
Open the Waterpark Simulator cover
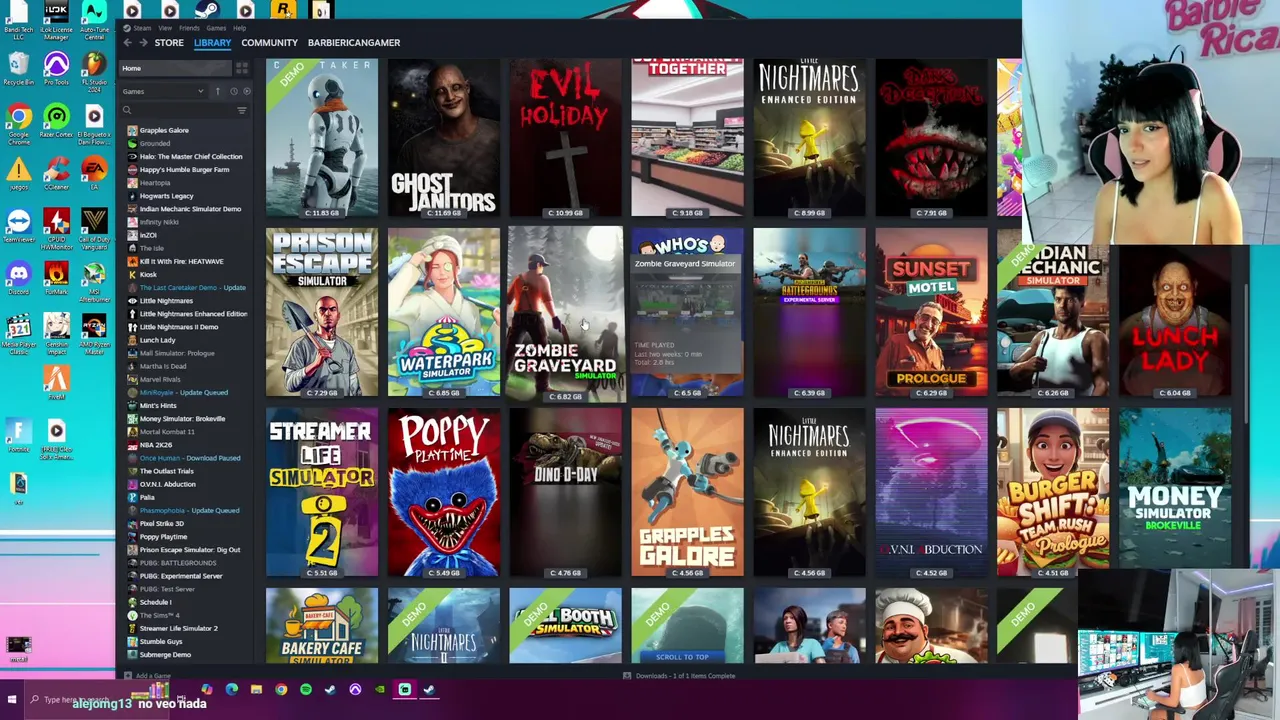(x=443, y=312)
